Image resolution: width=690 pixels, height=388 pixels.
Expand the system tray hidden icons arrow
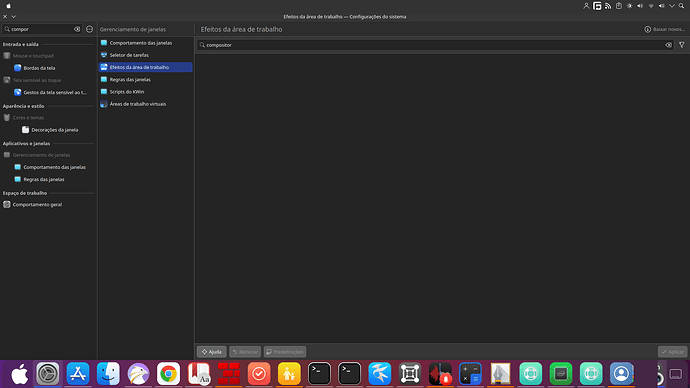coord(672,6)
